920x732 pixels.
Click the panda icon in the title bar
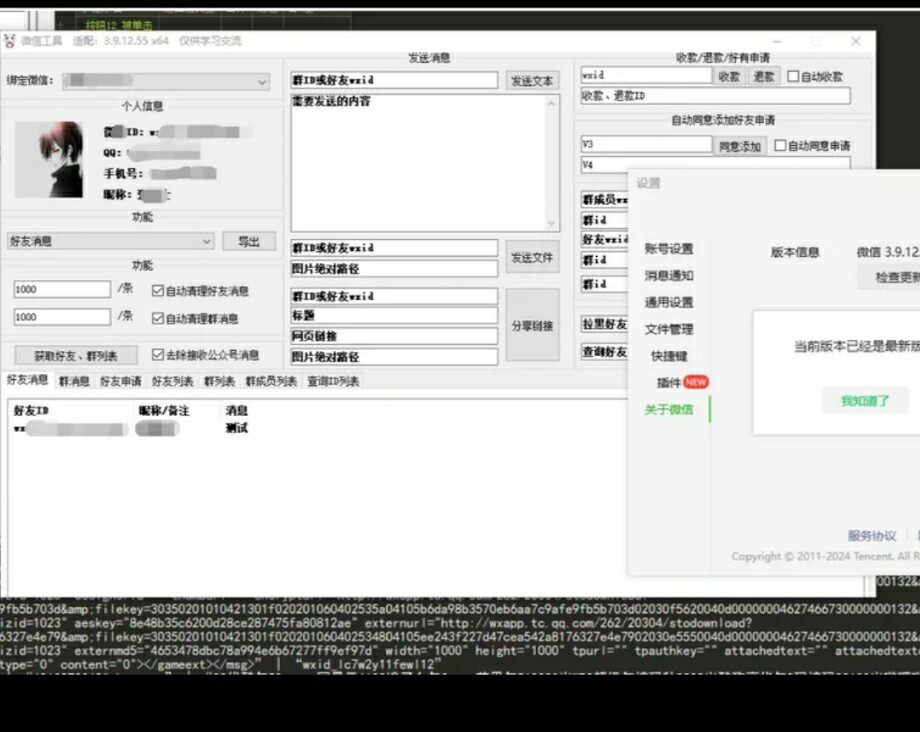[x=9, y=41]
